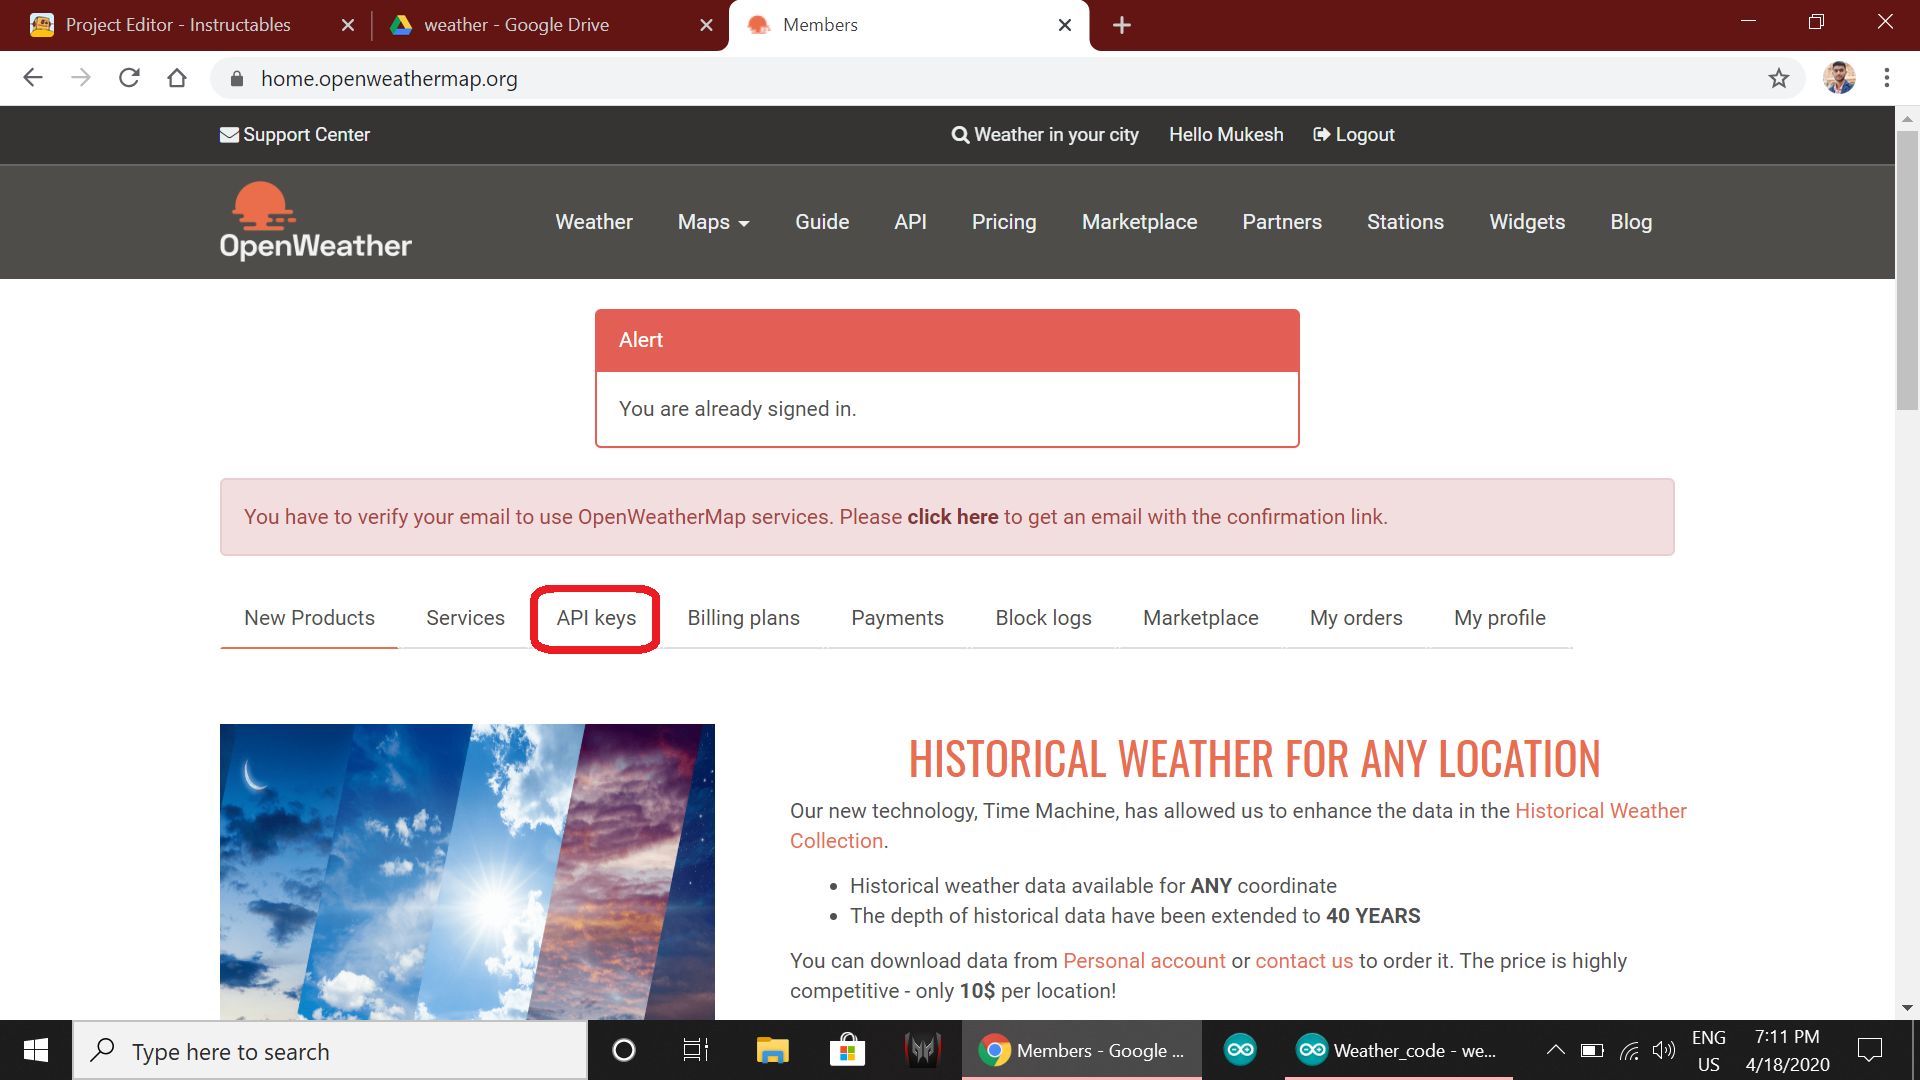This screenshot has height=1080, width=1920.
Task: Switch to the API keys tab
Action: coord(597,618)
